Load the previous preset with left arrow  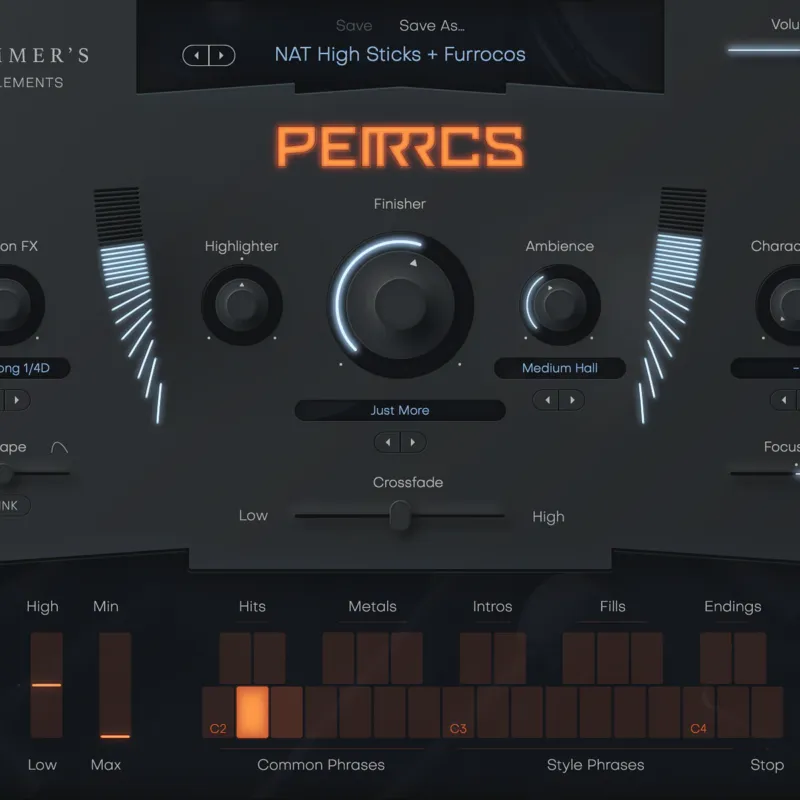tap(196, 56)
